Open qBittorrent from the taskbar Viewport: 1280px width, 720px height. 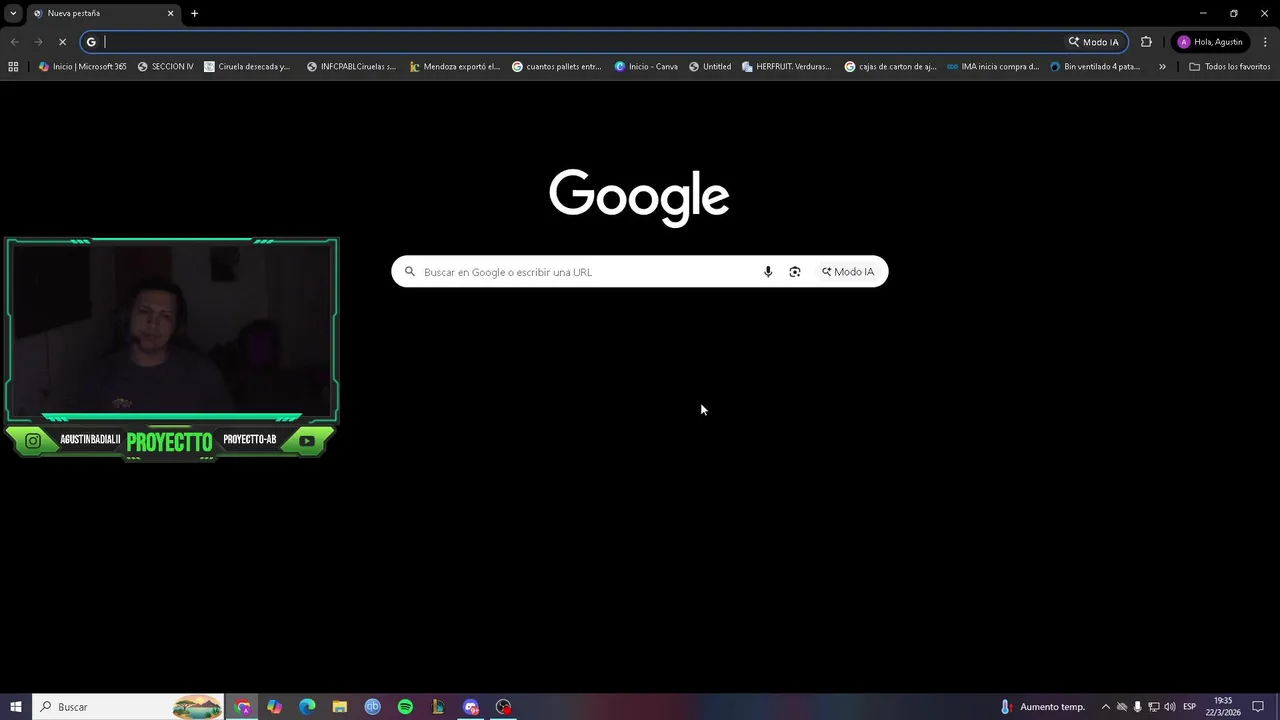pos(372,707)
